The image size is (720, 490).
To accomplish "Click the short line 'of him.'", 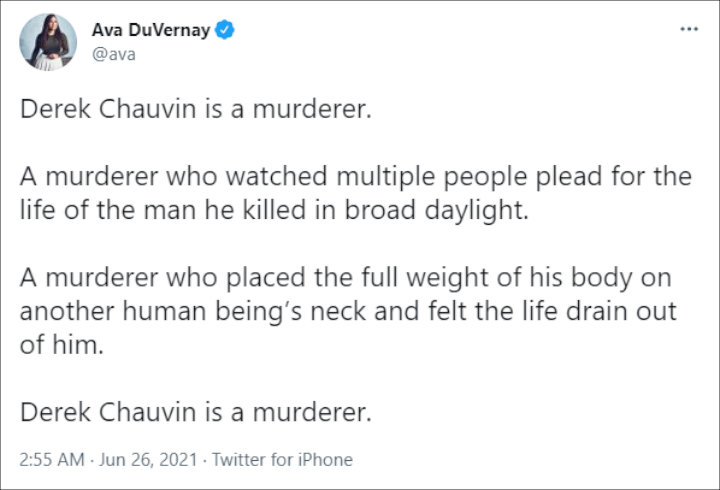I will pyautogui.click(x=62, y=344).
